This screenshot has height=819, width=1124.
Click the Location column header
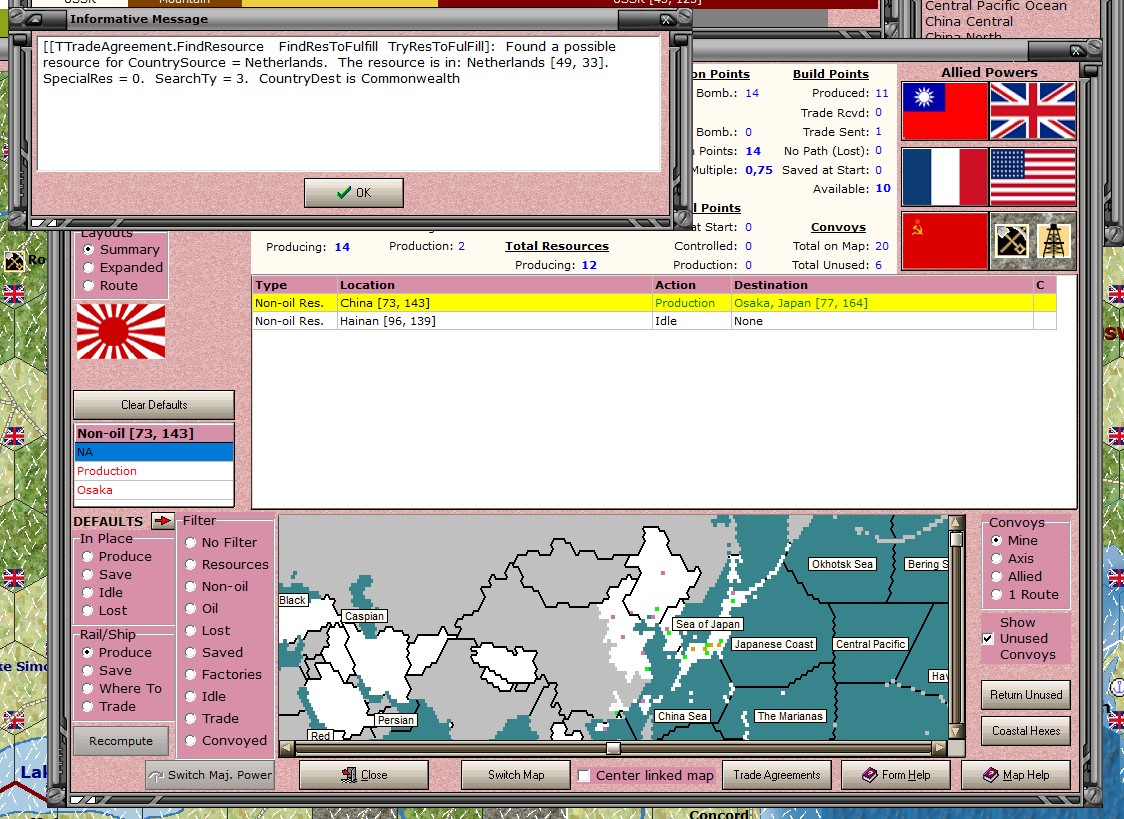pos(494,285)
